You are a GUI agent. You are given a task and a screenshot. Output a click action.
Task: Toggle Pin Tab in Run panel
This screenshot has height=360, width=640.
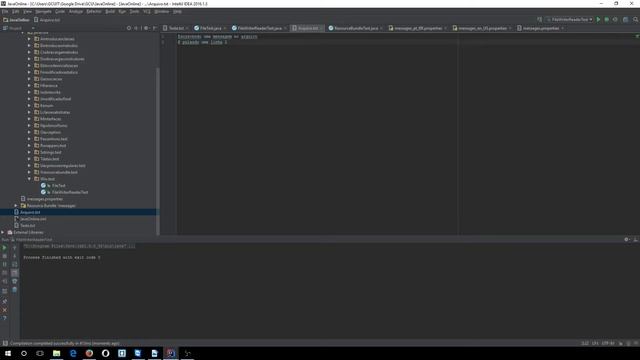[4, 301]
